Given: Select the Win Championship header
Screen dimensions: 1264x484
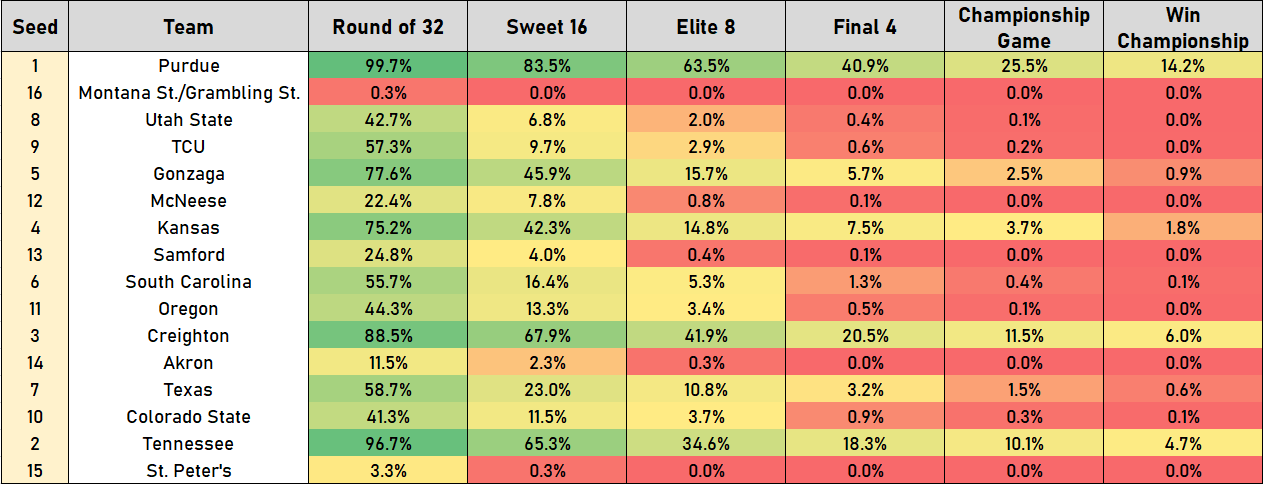Looking at the screenshot, I should pos(1183,27).
